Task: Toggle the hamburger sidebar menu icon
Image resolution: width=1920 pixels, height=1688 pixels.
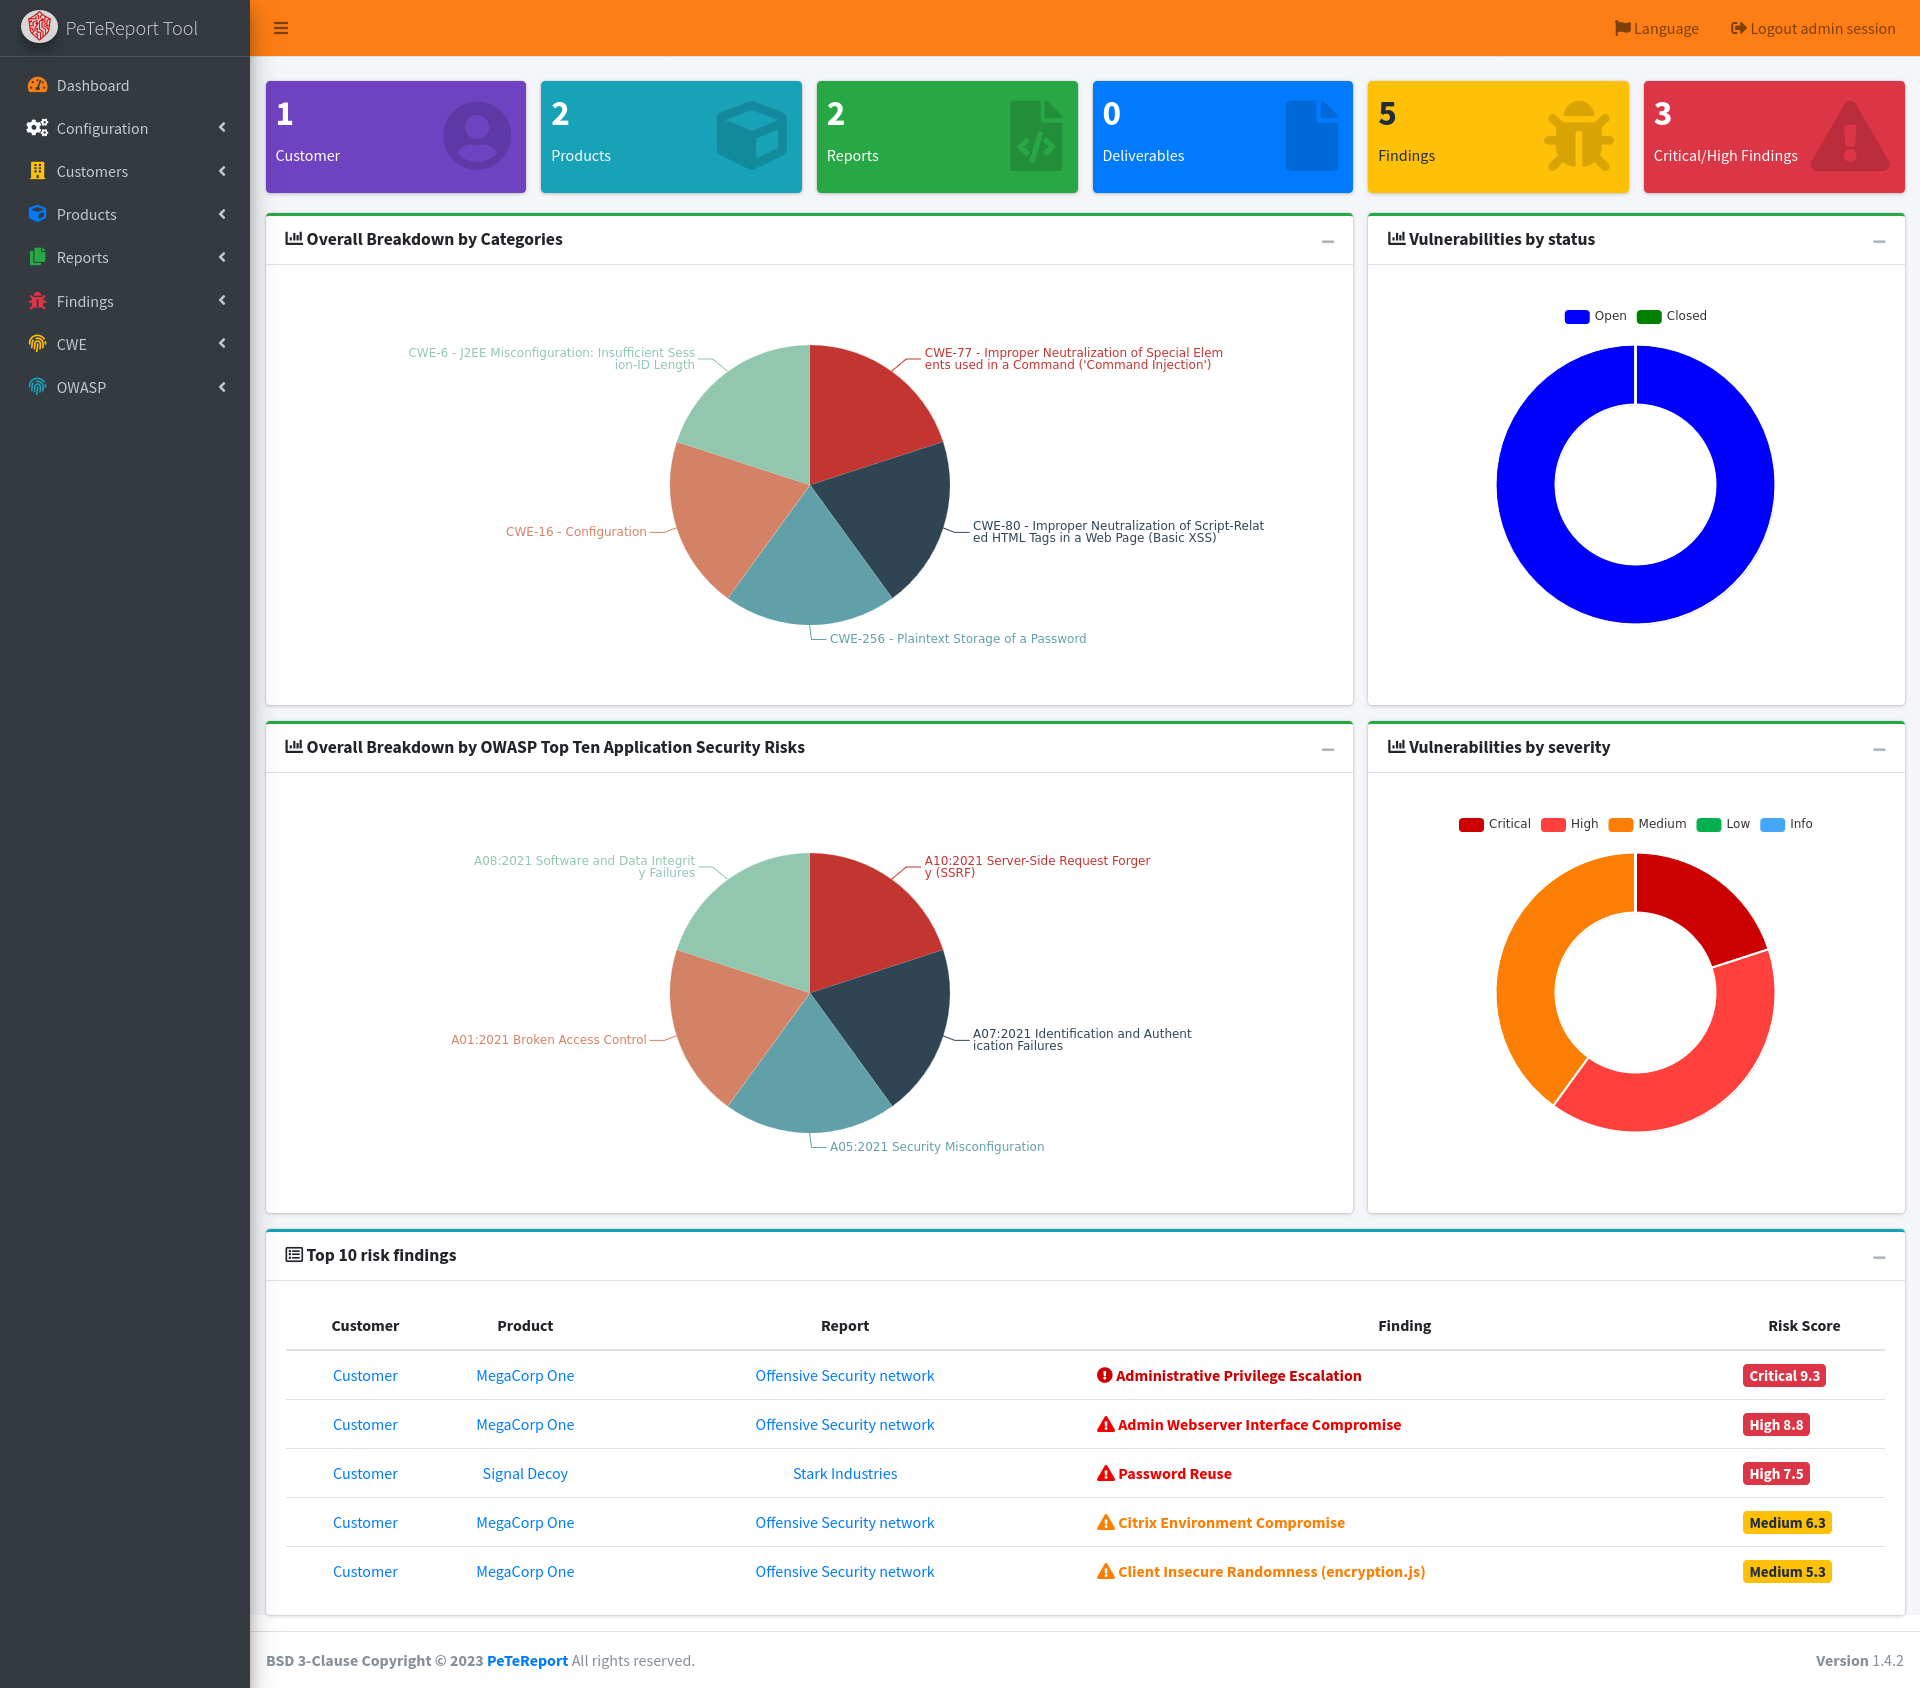Action: coord(281,28)
